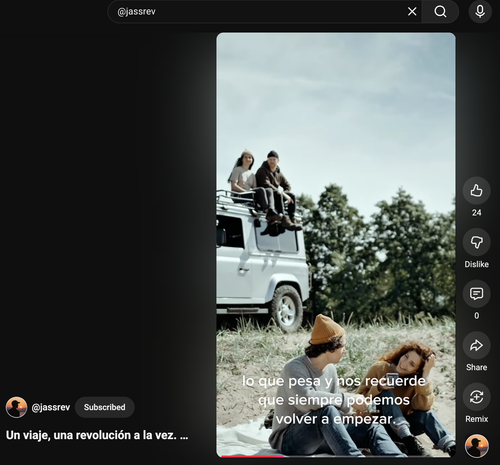
Task: Dislike the short with thumbs down
Action: point(476,242)
